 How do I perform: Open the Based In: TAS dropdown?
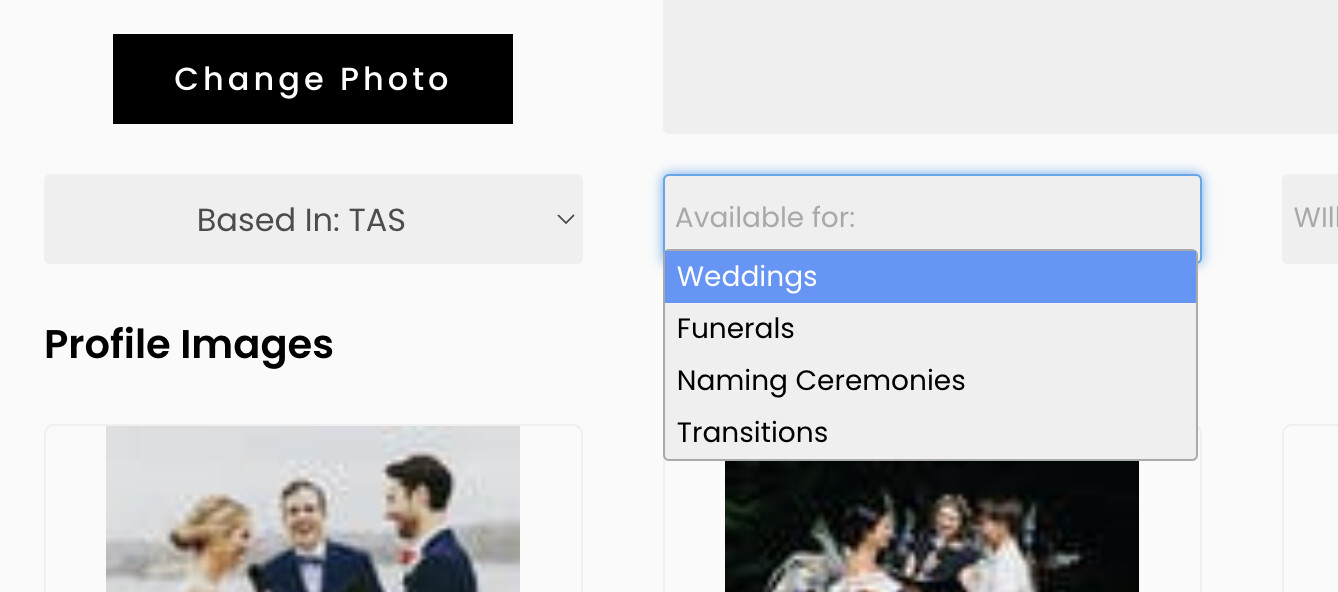[313, 219]
